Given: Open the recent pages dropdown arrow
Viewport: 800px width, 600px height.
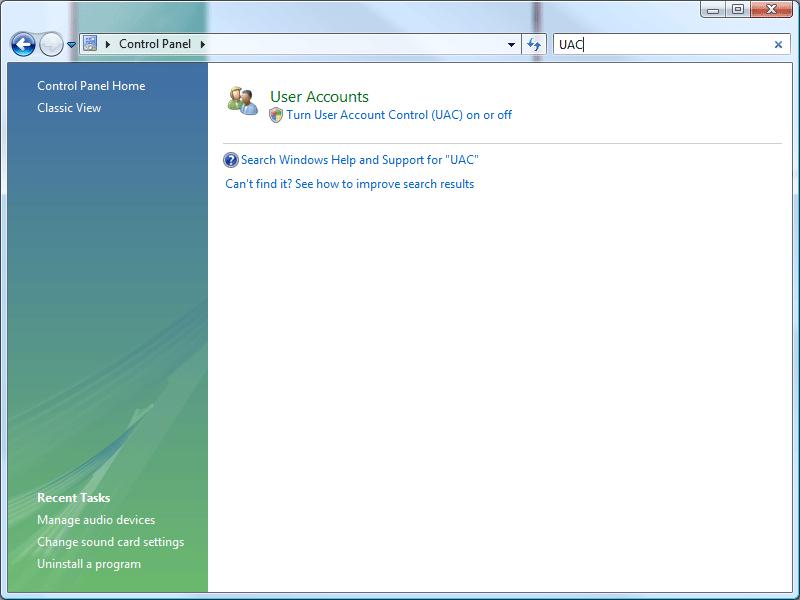Looking at the screenshot, I should (x=71, y=45).
